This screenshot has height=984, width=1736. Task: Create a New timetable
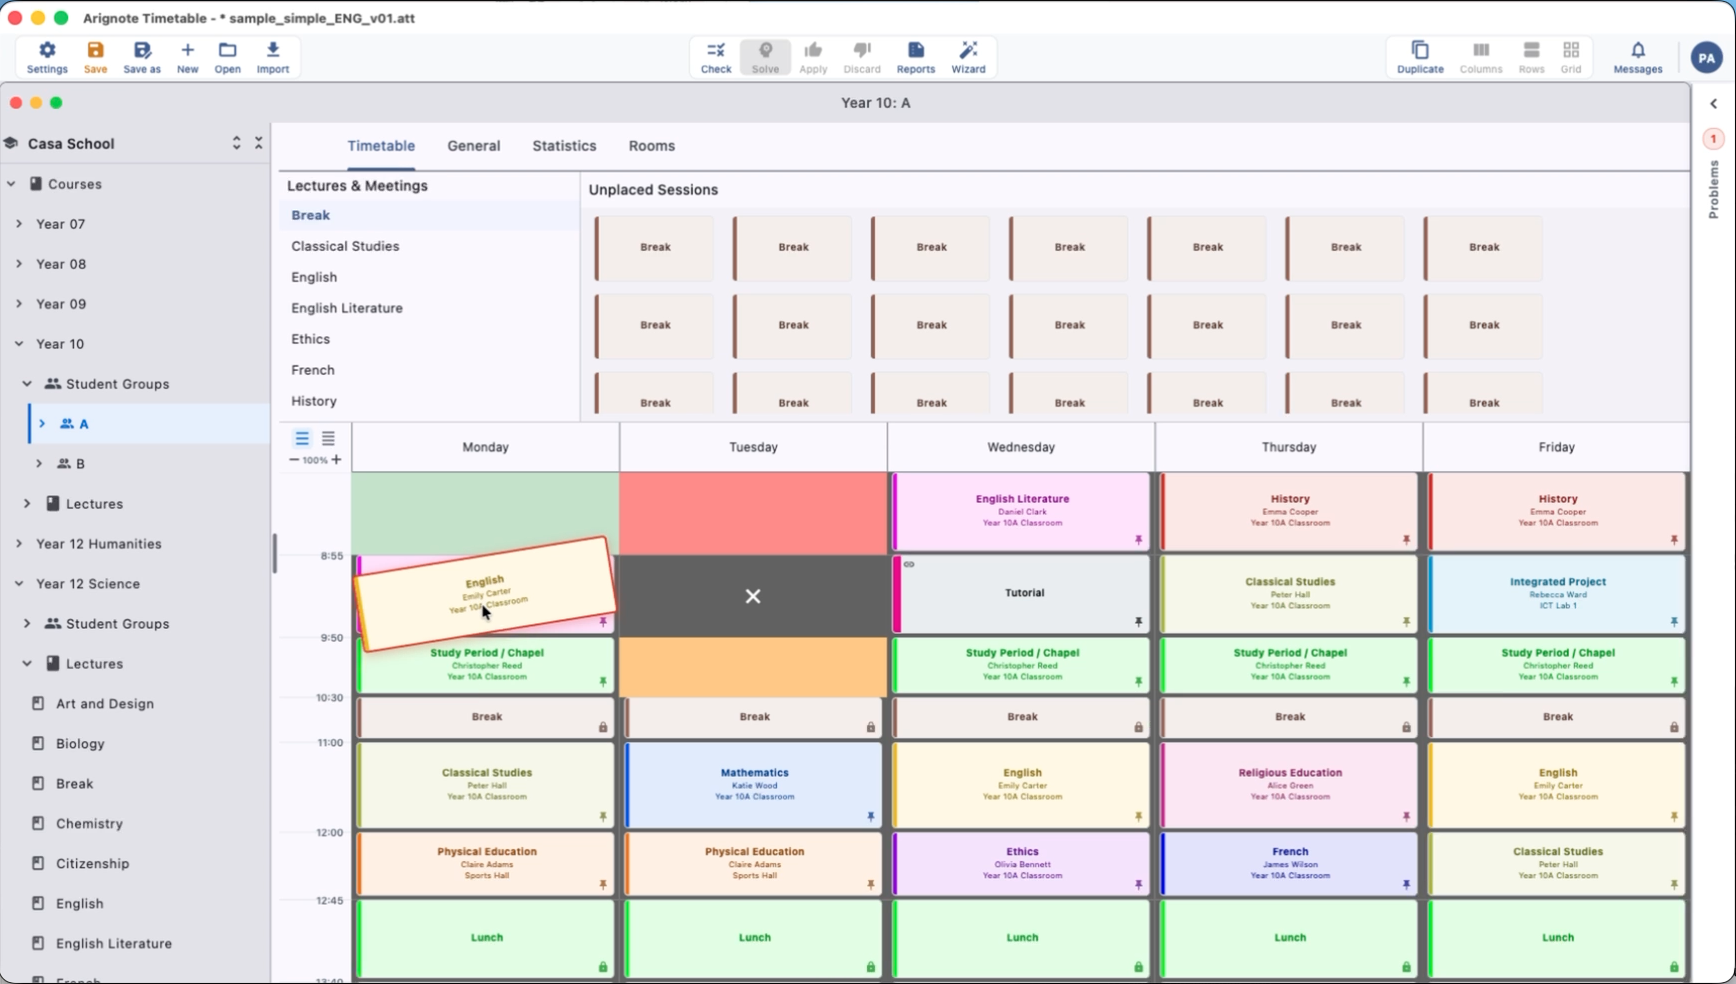point(187,57)
